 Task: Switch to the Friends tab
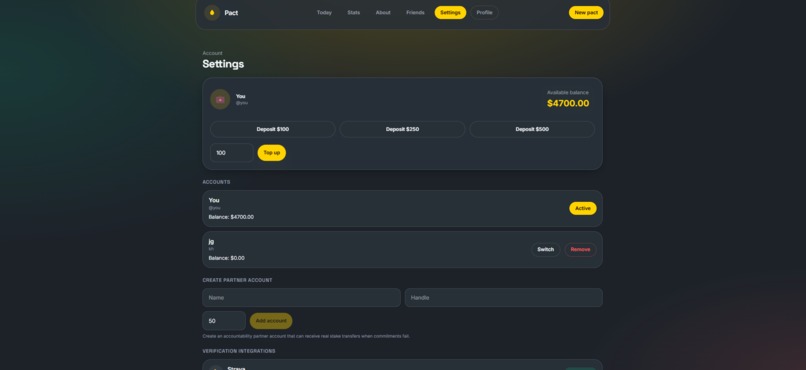tap(415, 13)
